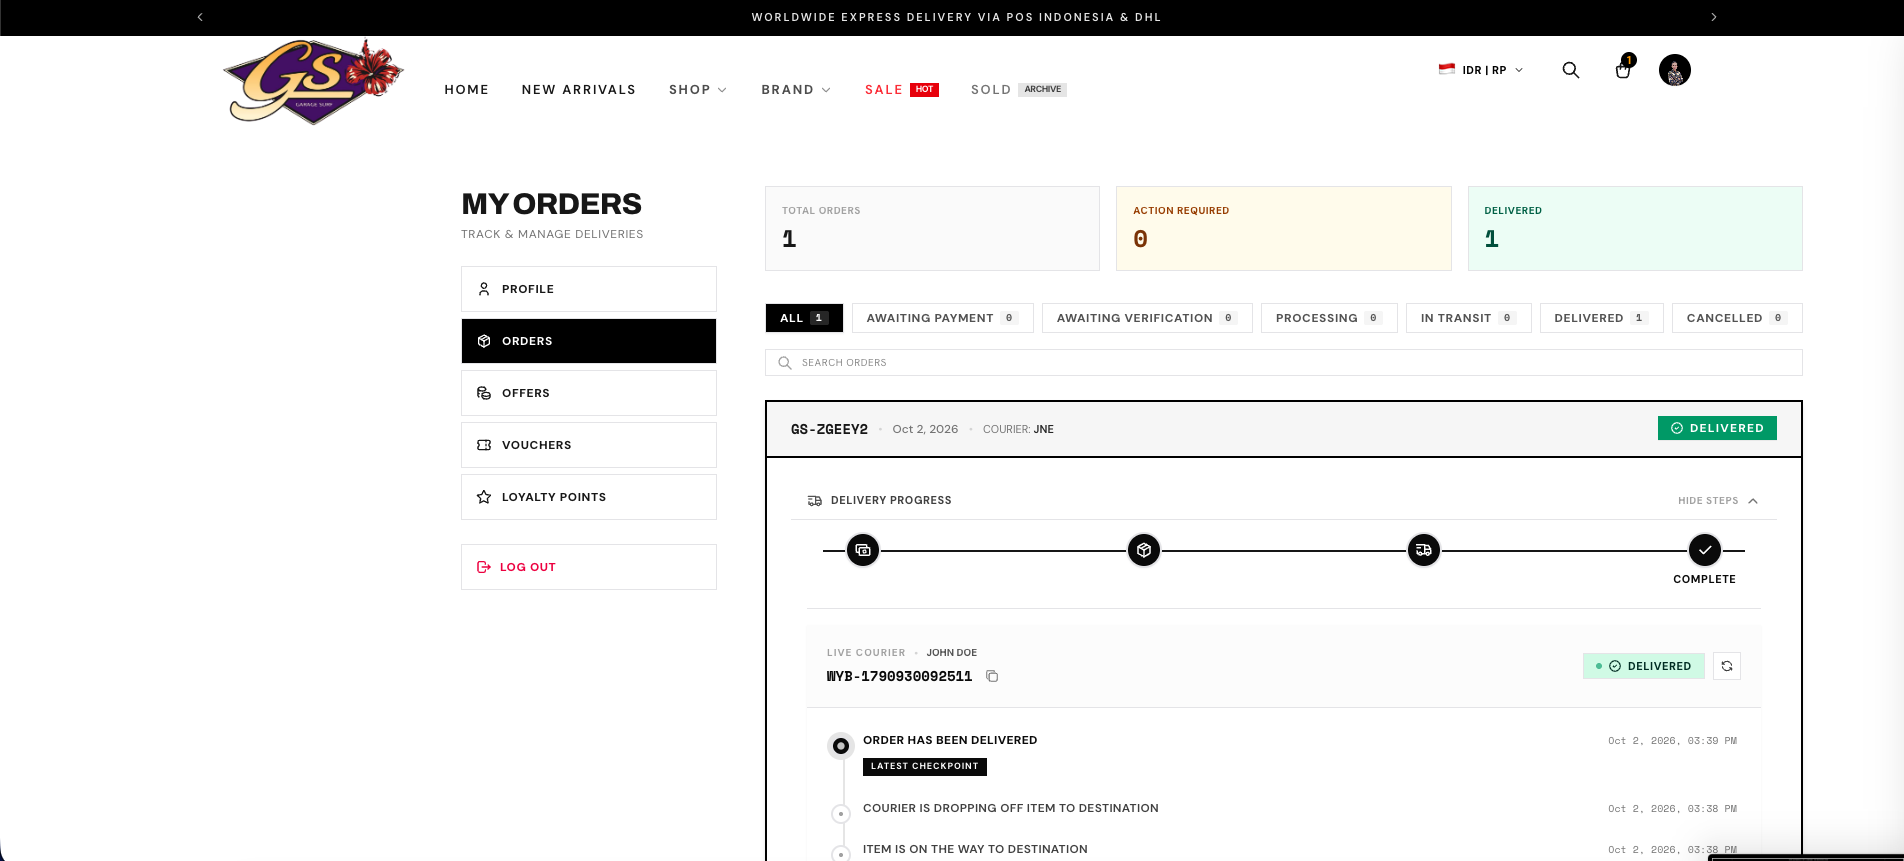1904x861 pixels.
Task: Open Orders in account sidebar
Action: click(589, 341)
